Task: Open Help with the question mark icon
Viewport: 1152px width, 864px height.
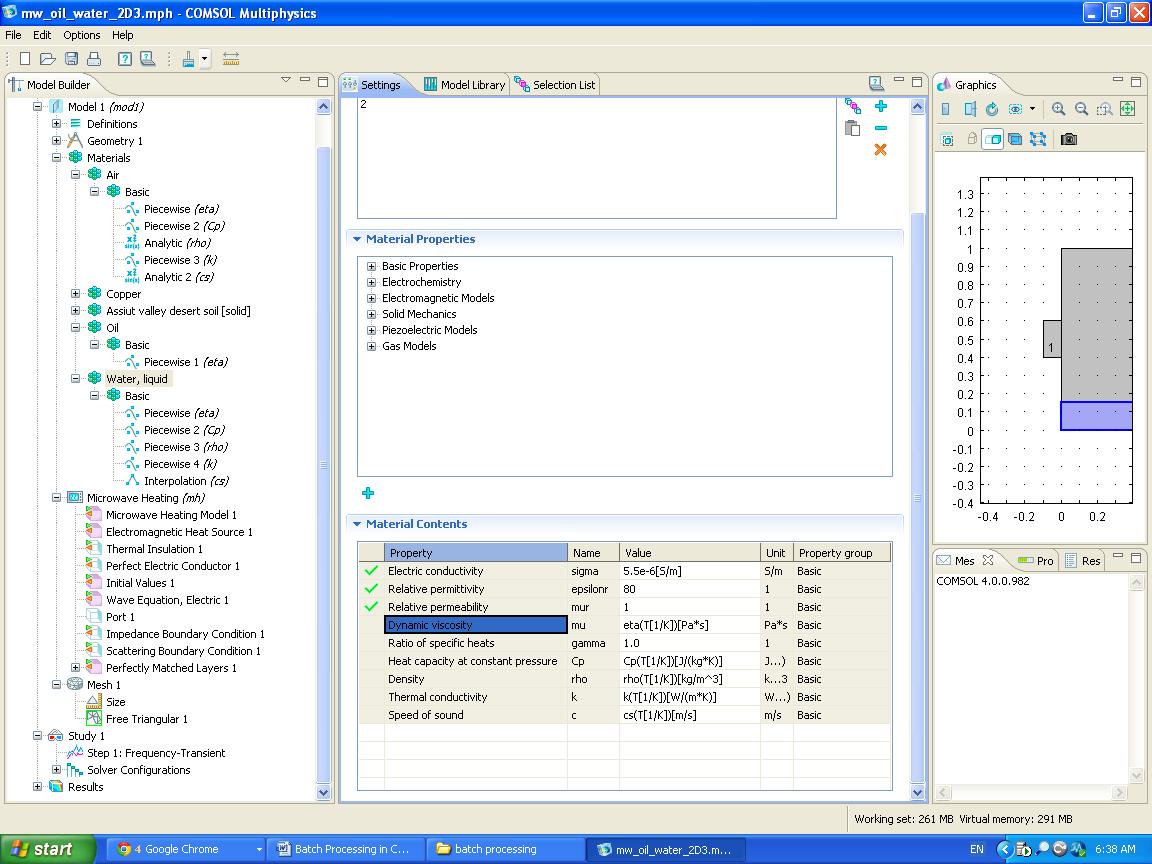Action: (x=125, y=59)
